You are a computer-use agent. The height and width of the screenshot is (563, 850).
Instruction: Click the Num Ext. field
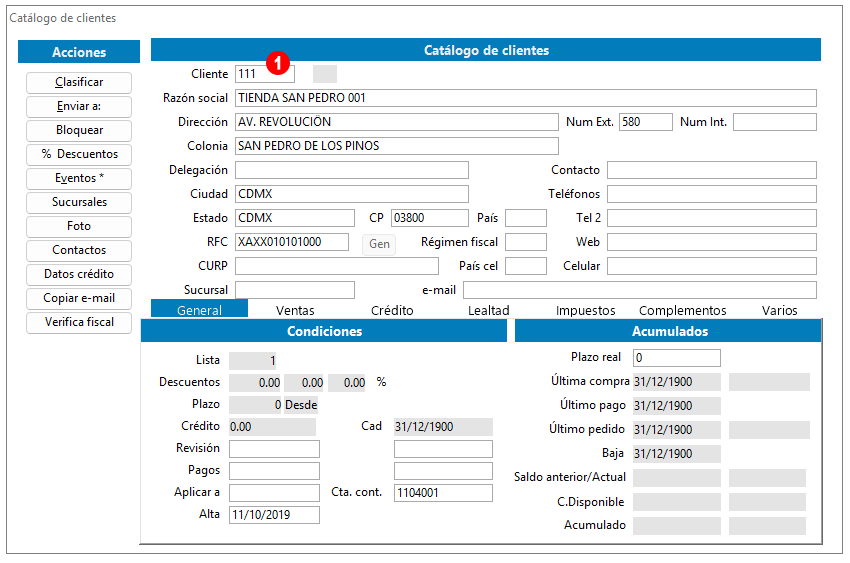646,122
